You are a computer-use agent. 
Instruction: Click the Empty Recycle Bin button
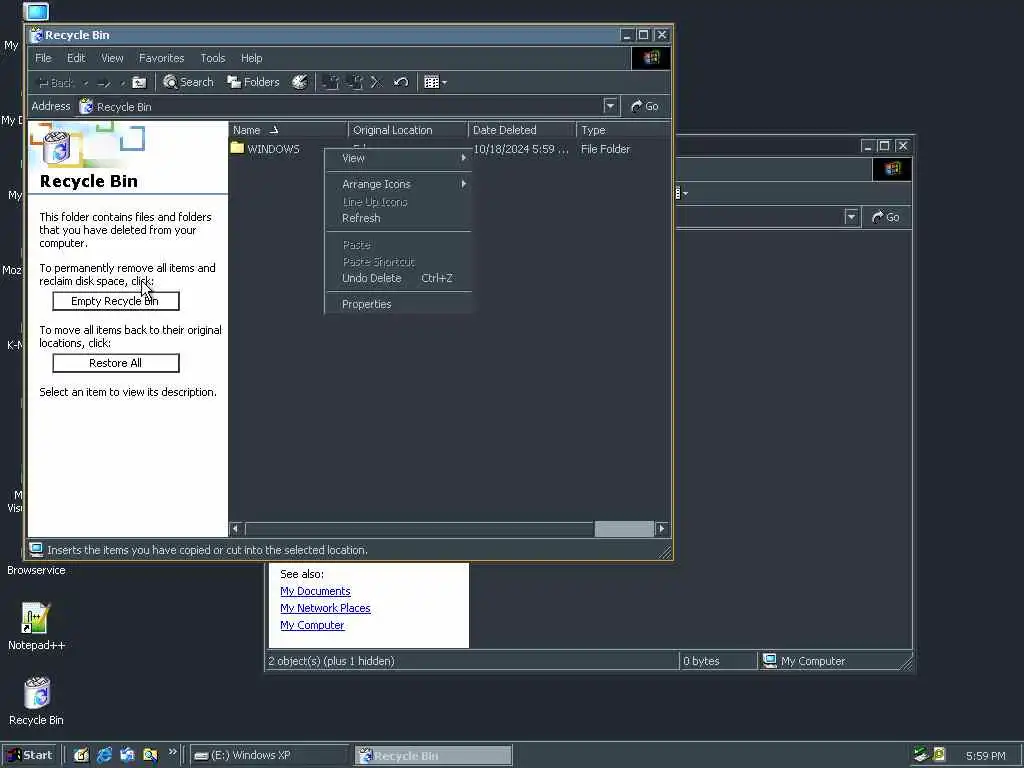click(x=116, y=301)
